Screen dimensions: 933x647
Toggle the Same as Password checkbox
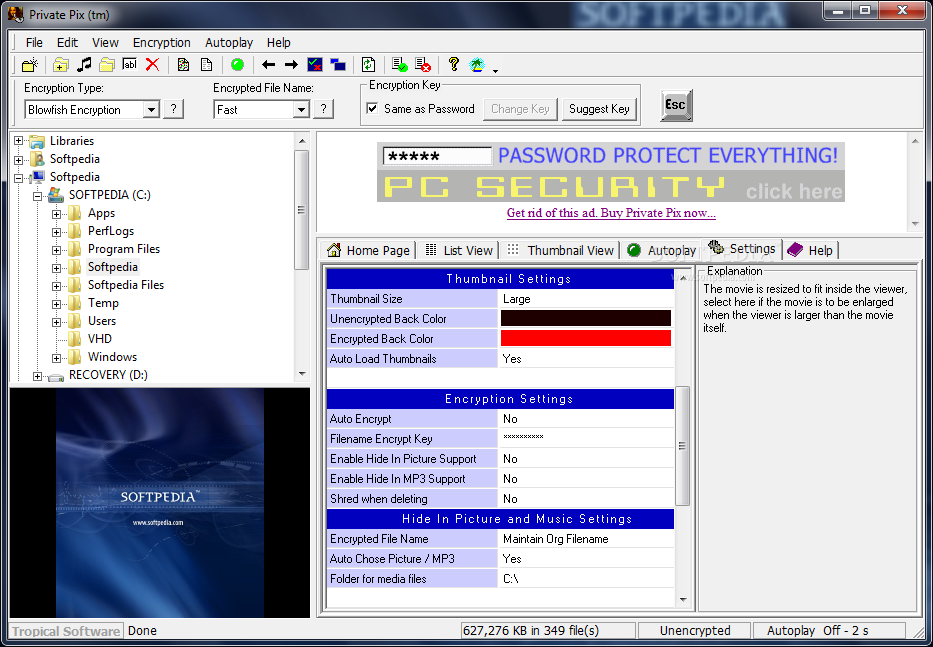(x=372, y=108)
